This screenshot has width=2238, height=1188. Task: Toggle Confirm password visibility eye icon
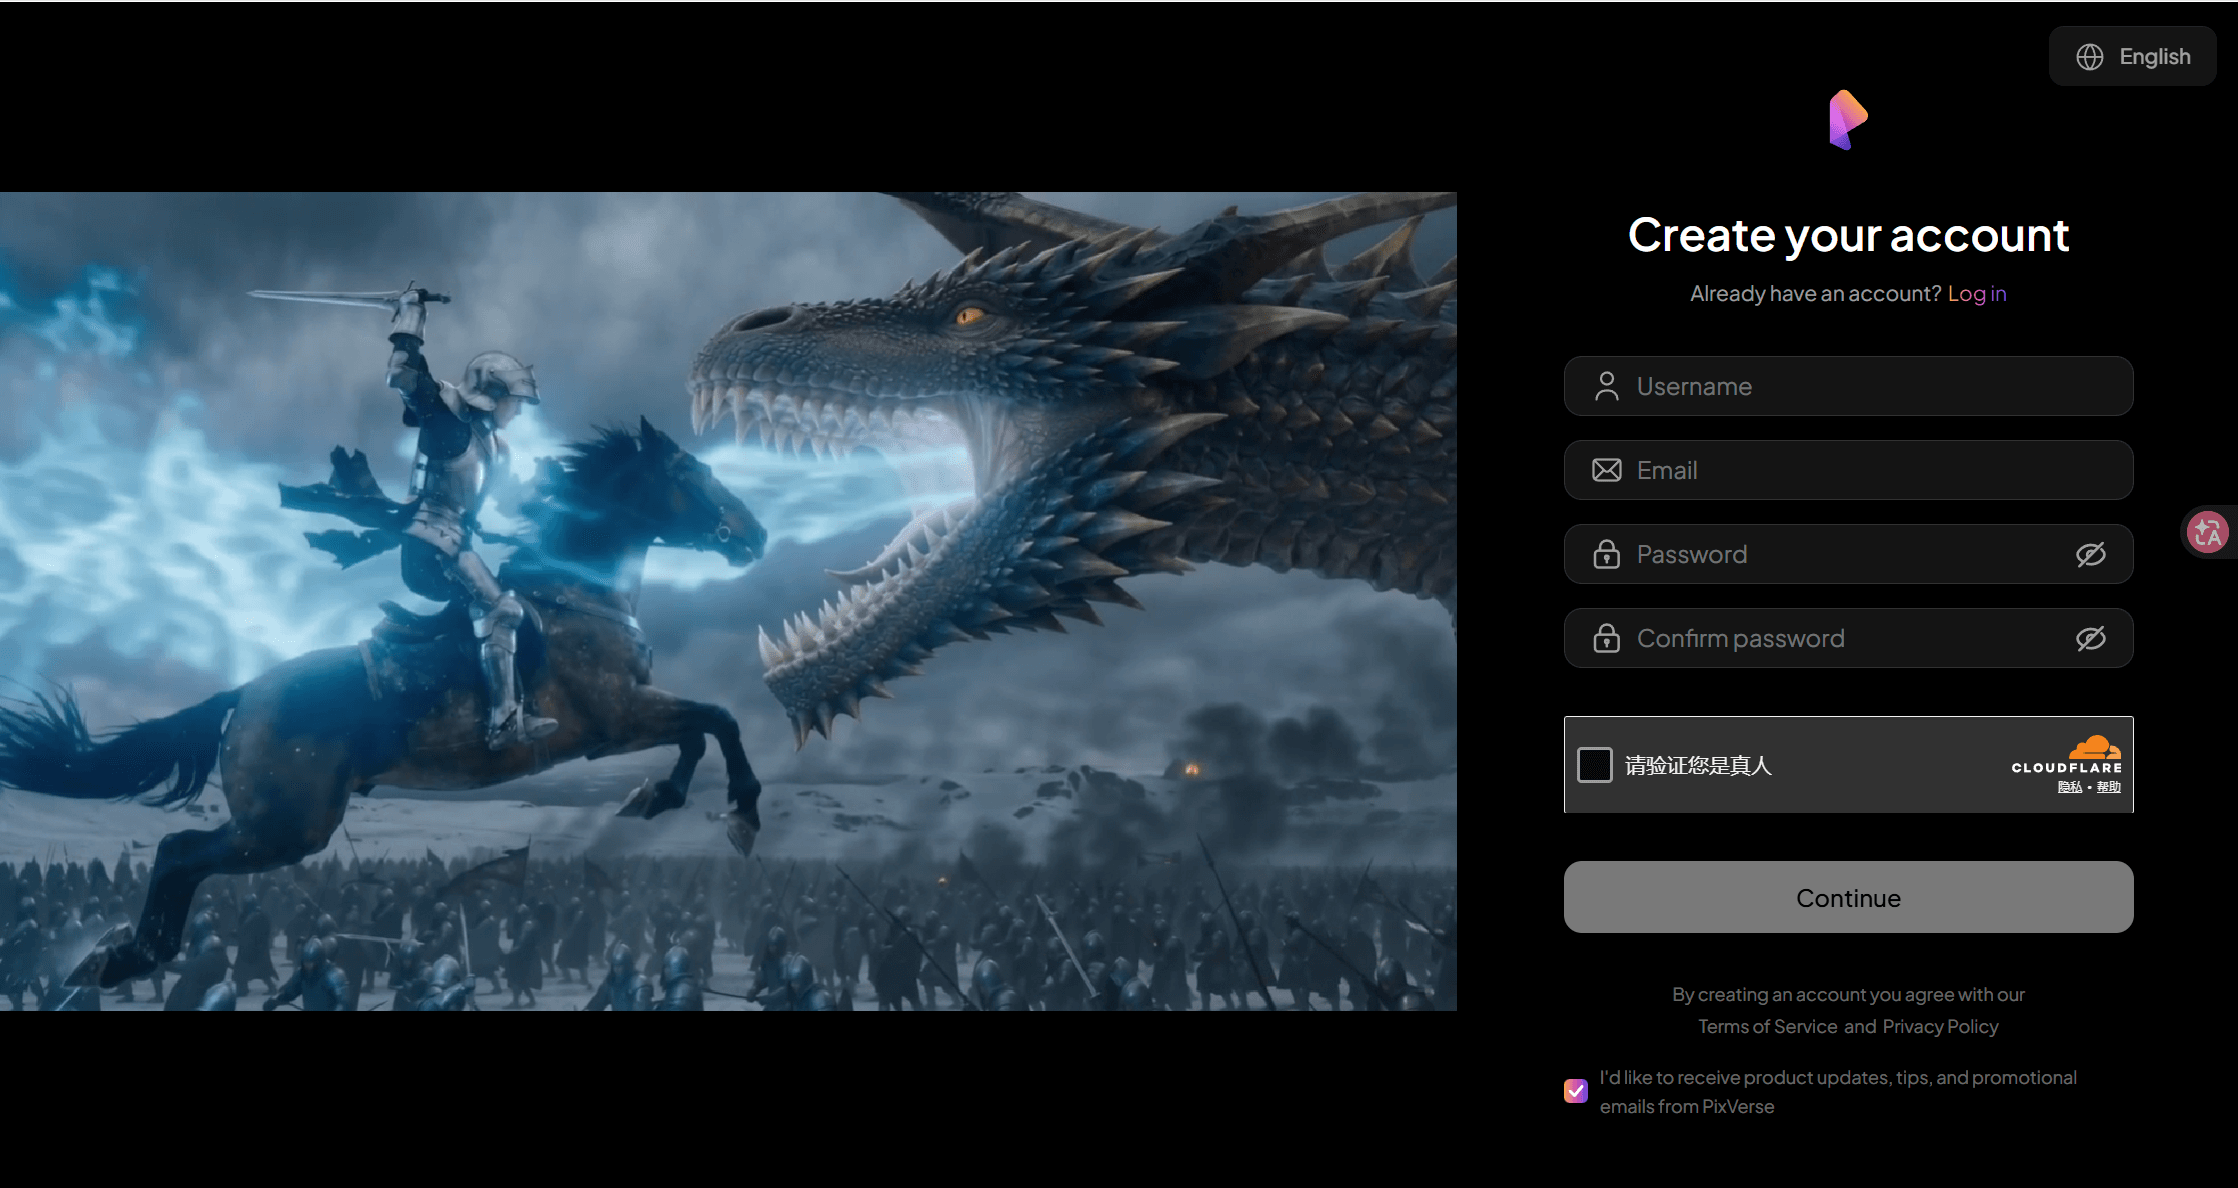(2090, 638)
